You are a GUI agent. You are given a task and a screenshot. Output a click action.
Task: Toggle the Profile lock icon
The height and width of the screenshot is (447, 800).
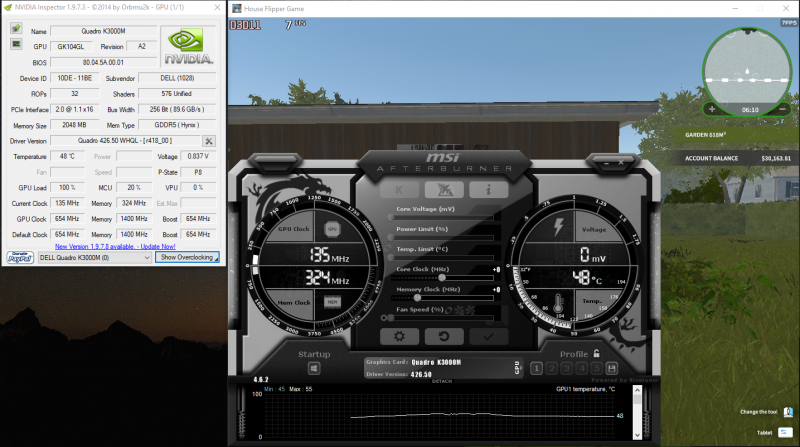point(596,353)
